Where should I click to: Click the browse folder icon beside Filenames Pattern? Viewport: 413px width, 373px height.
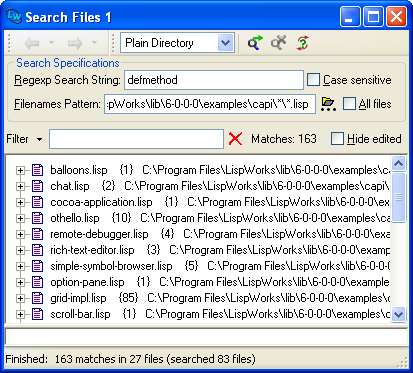(328, 104)
